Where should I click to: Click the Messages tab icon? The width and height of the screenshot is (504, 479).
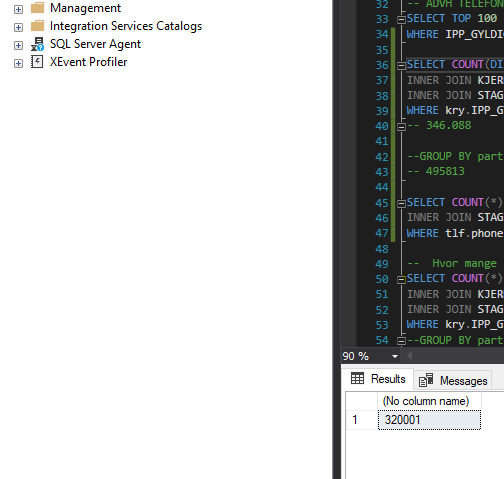pos(426,380)
